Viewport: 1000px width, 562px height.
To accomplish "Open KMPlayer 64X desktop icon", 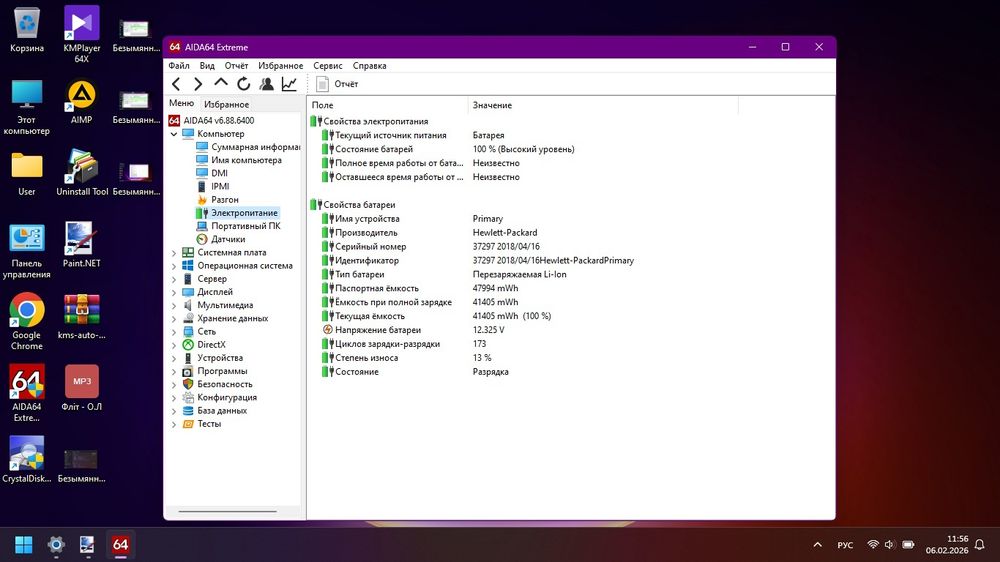I will click(82, 34).
